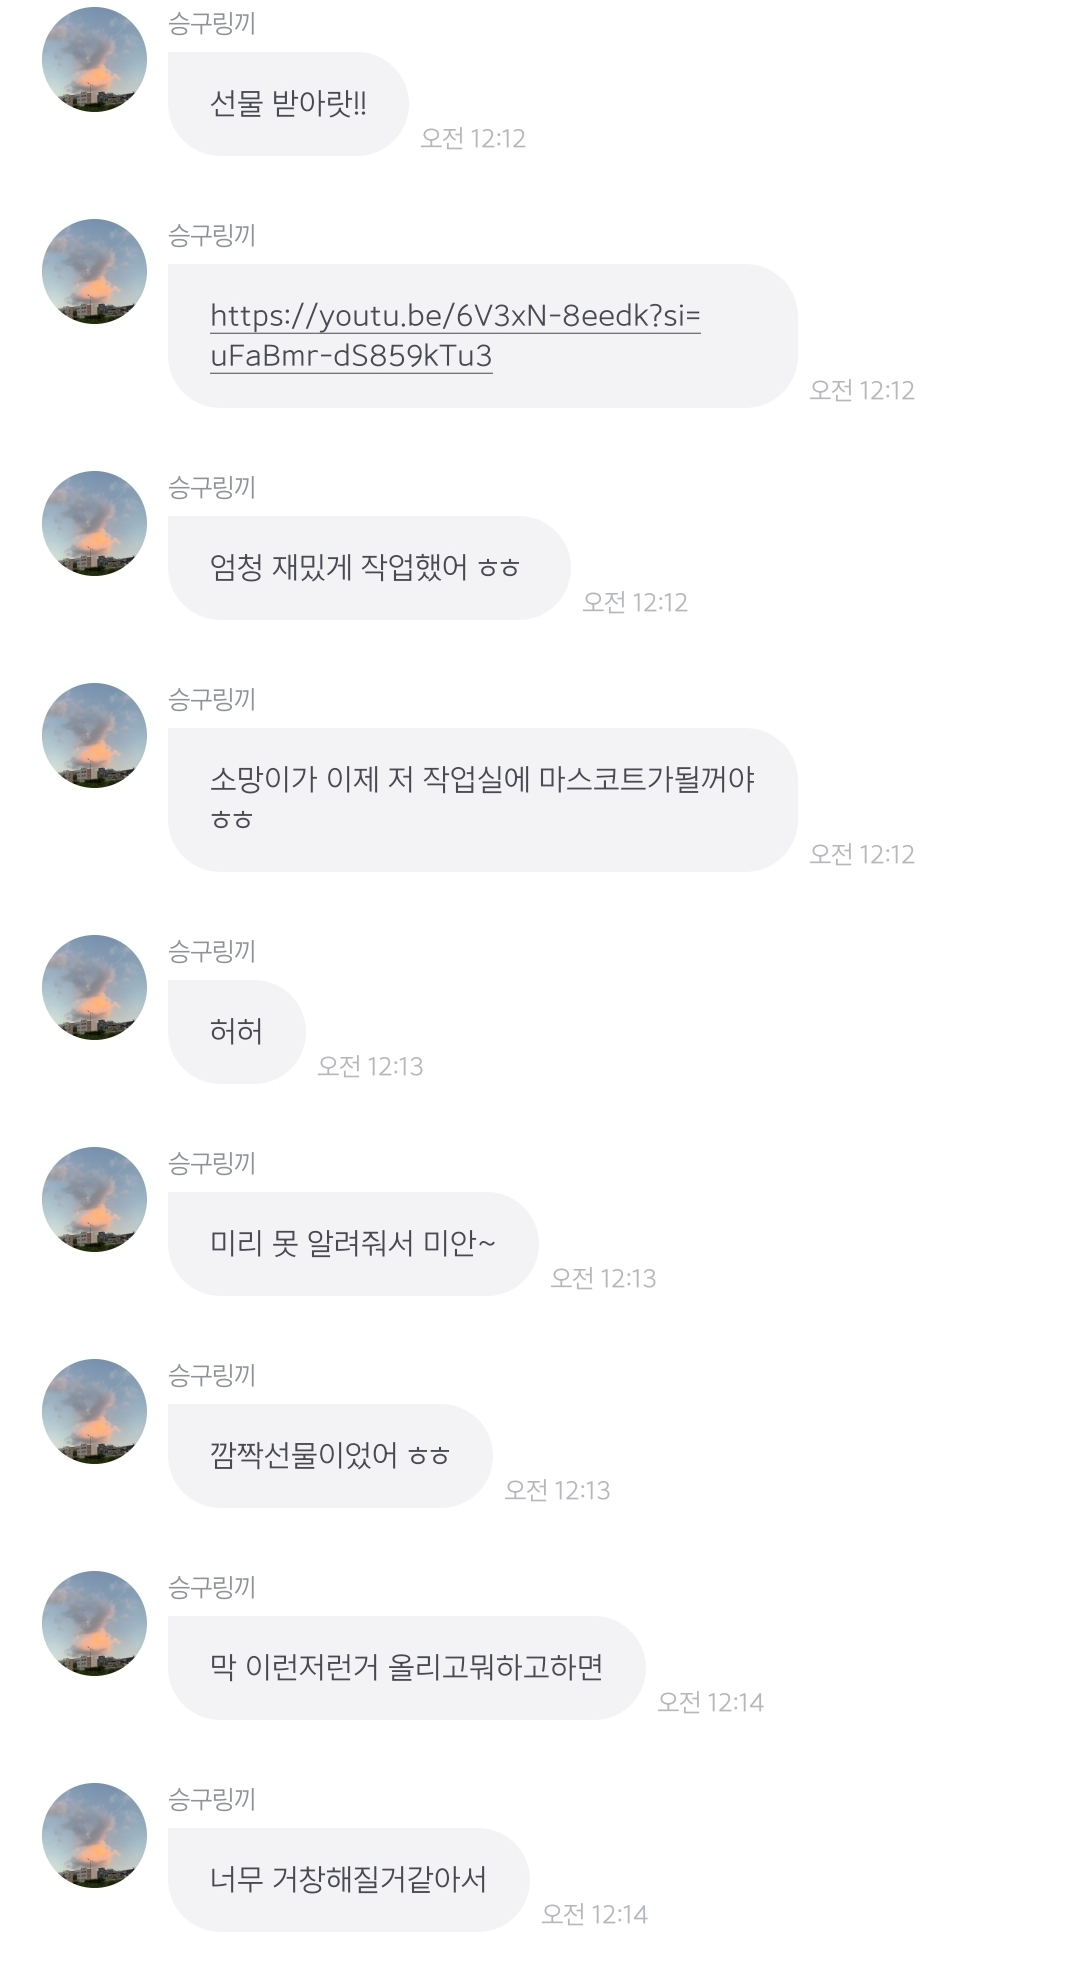Viewport: 1080px width, 1978px height.
Task: Click sender name '승구링끼' above first message
Action: pyautogui.click(x=212, y=24)
